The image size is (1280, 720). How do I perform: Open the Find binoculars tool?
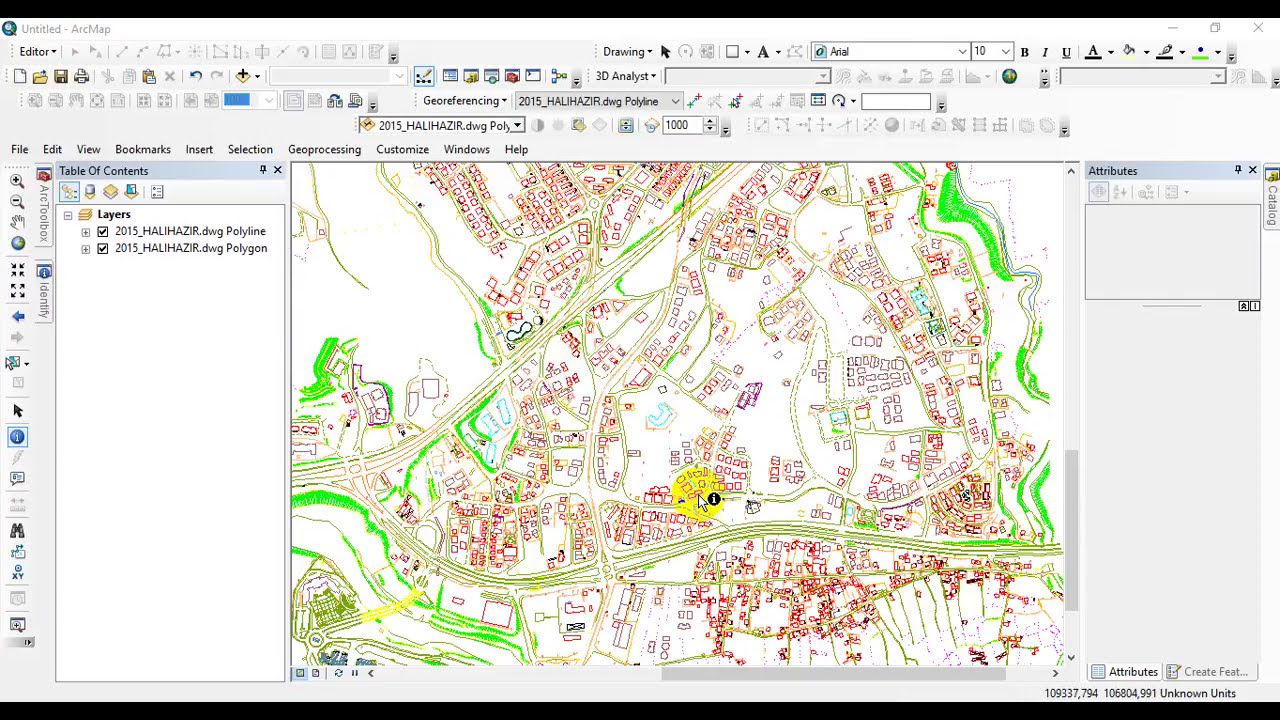(x=17, y=531)
